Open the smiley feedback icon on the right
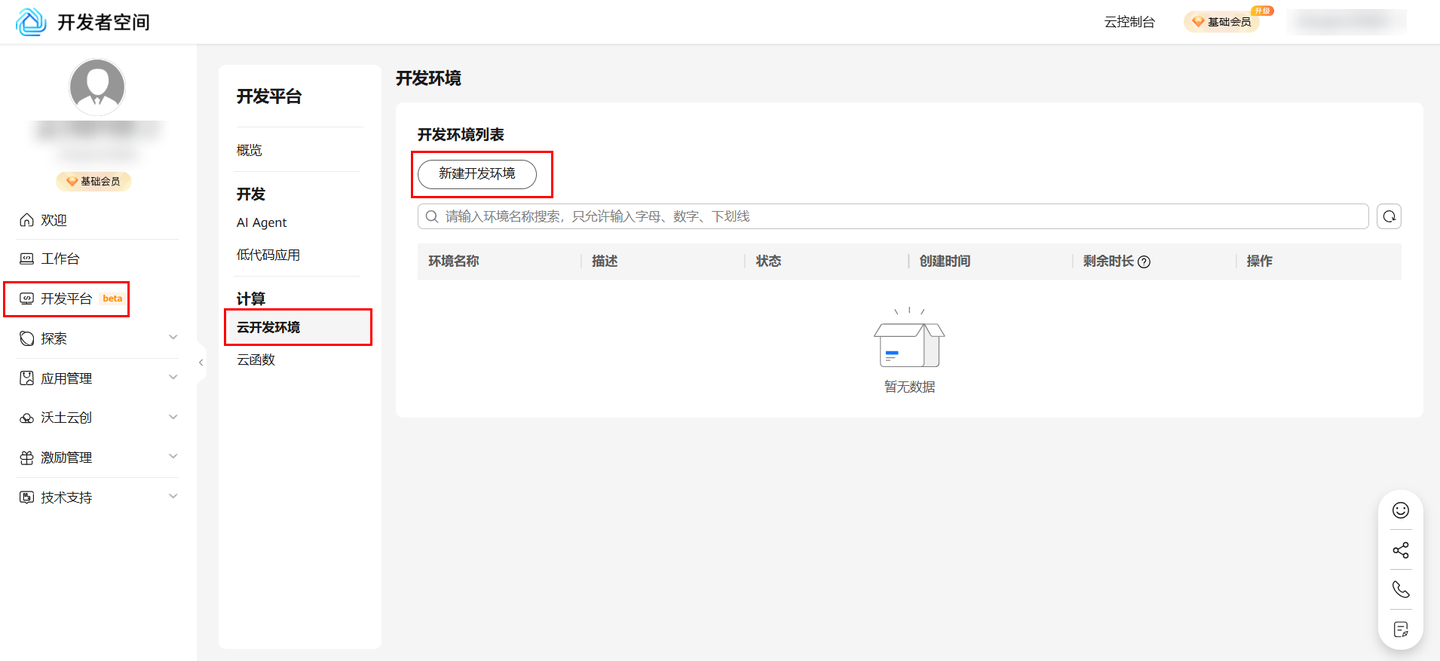 pos(1400,509)
